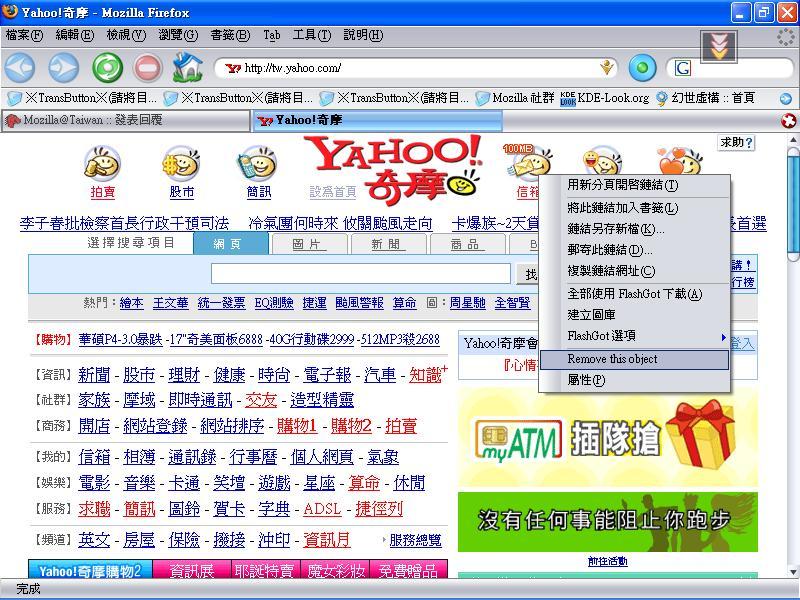800x600 pixels.
Task: Open the 新聞 news link
Action: [x=94, y=375]
